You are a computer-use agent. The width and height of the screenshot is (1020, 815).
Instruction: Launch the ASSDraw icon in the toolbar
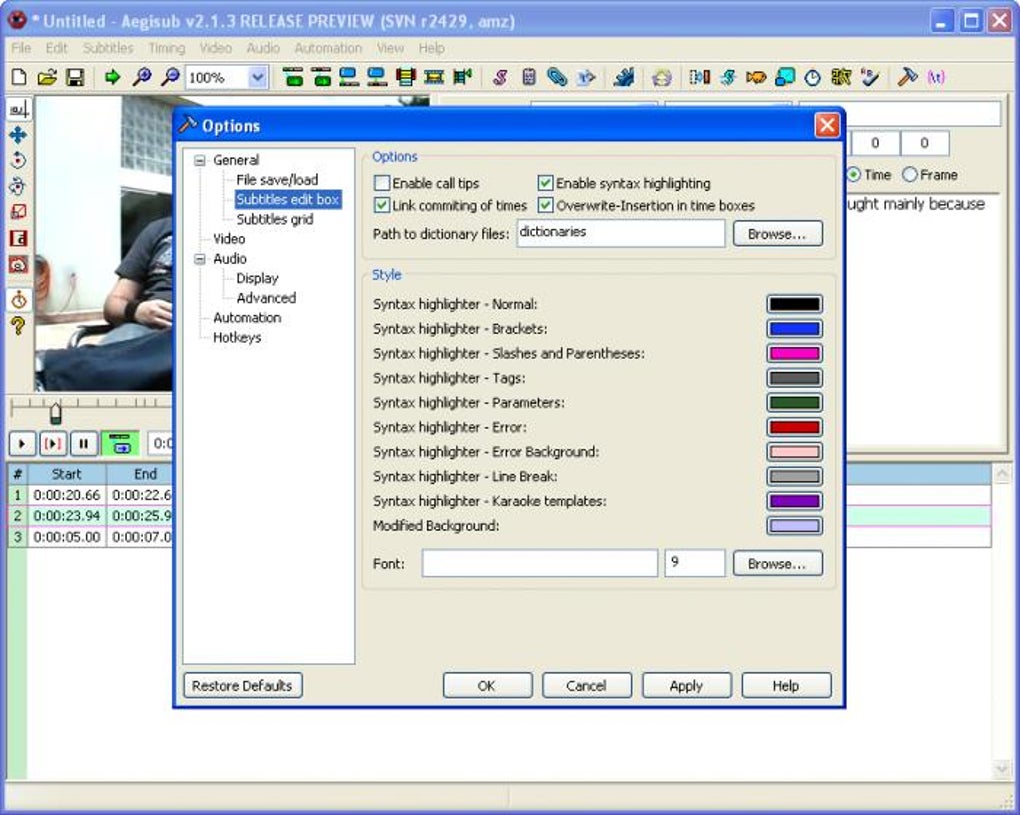point(662,77)
